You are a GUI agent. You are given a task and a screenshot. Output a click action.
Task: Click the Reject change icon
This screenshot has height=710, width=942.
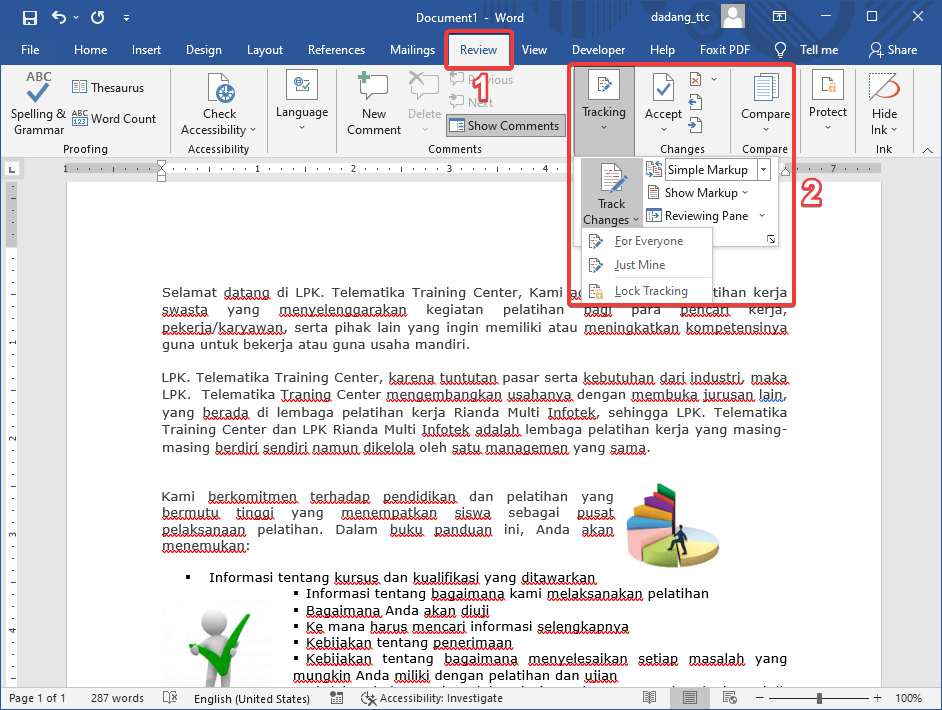pyautogui.click(x=696, y=79)
